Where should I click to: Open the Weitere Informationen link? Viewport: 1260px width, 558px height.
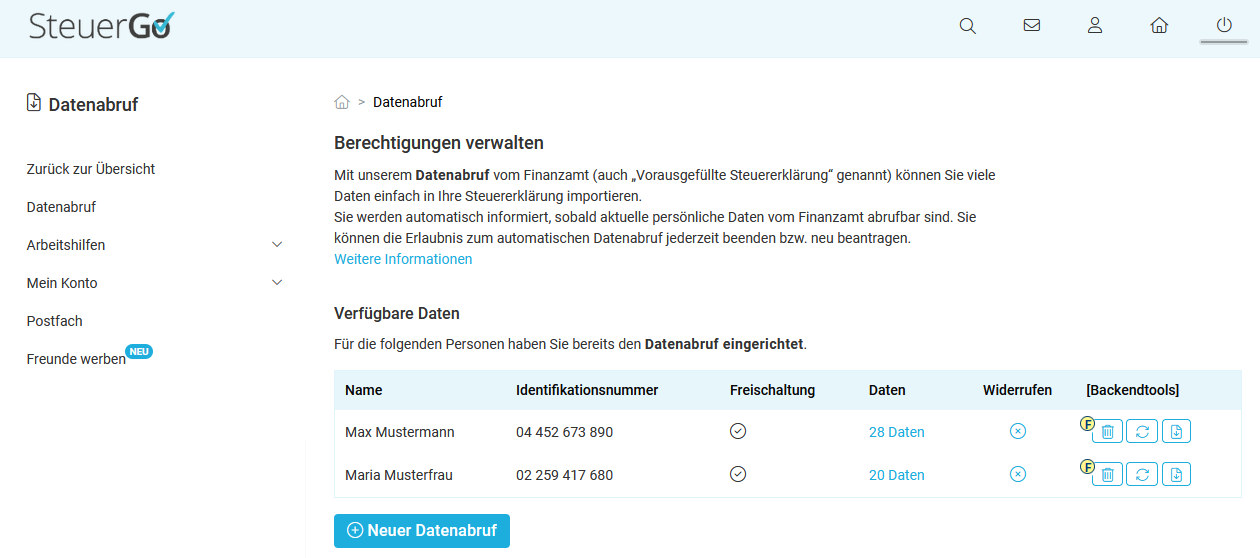coord(403,259)
